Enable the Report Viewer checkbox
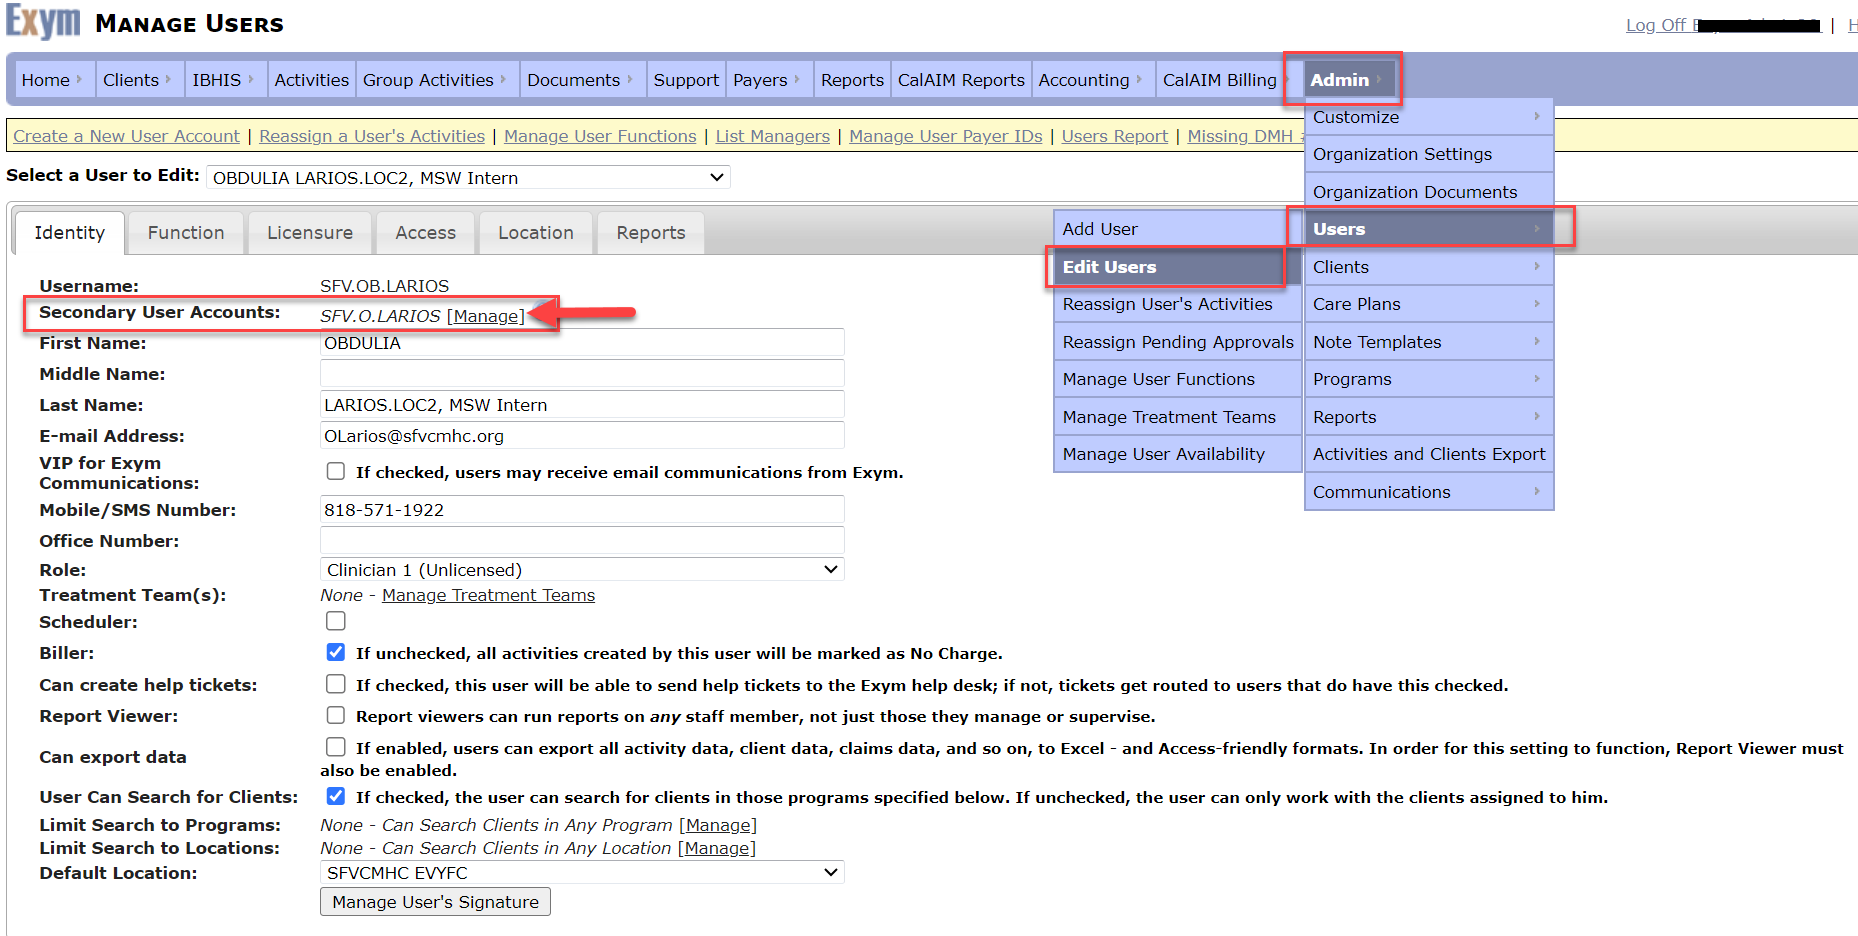 (336, 715)
